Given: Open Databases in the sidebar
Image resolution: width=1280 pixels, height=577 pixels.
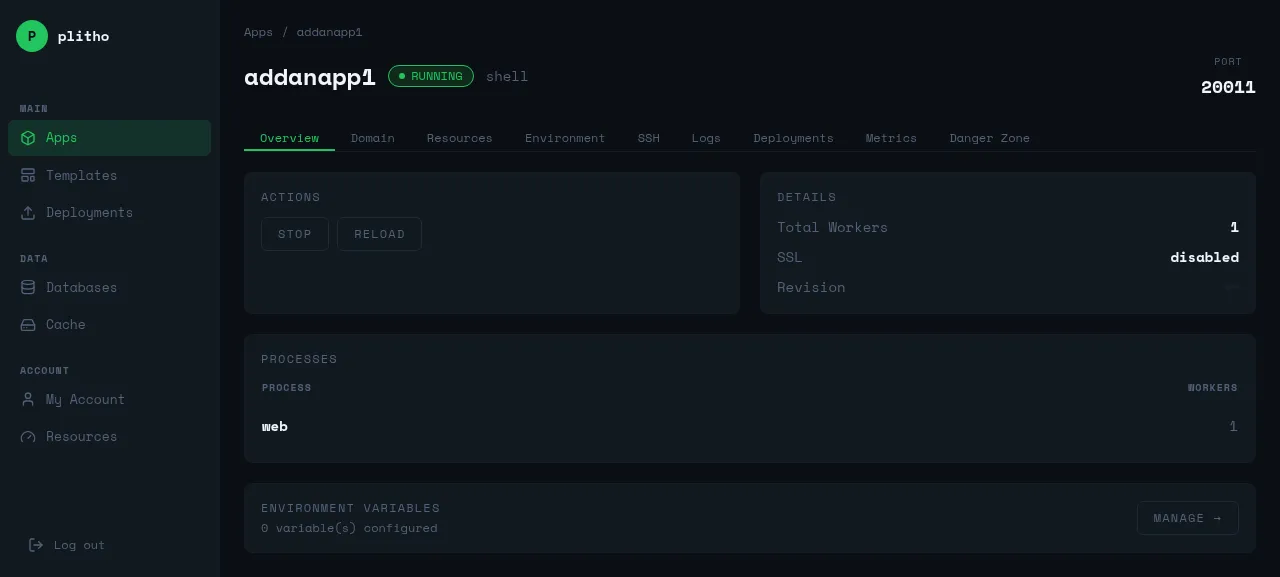Looking at the screenshot, I should (109, 287).
